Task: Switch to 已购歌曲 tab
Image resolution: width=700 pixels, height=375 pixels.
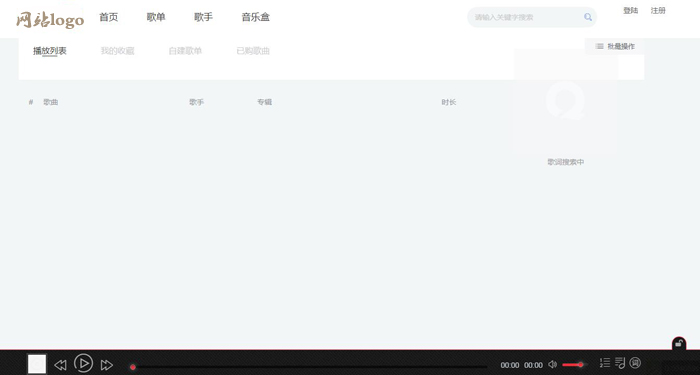Action: coord(253,51)
